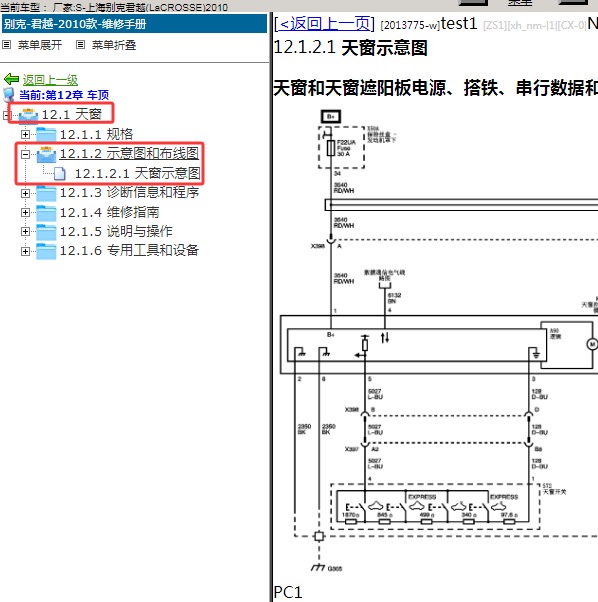This screenshot has width=598, height=602.
Task: Open the 12.1.4 维修指南 tree item
Action: [109, 212]
